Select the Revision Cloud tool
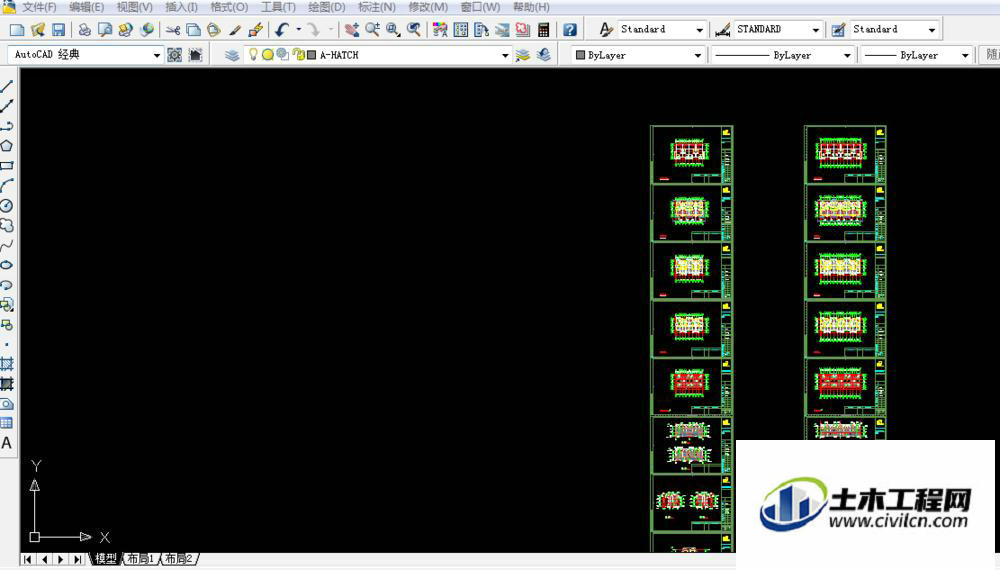 (6, 225)
